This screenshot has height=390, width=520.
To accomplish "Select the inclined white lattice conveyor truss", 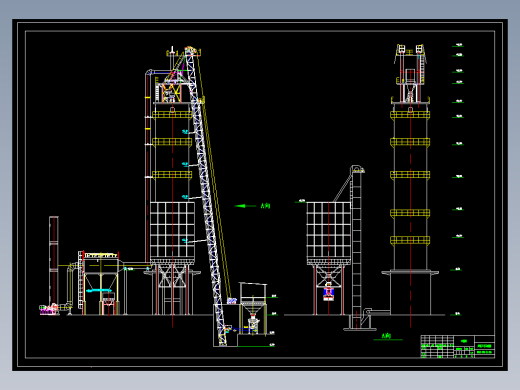I will (204, 197).
